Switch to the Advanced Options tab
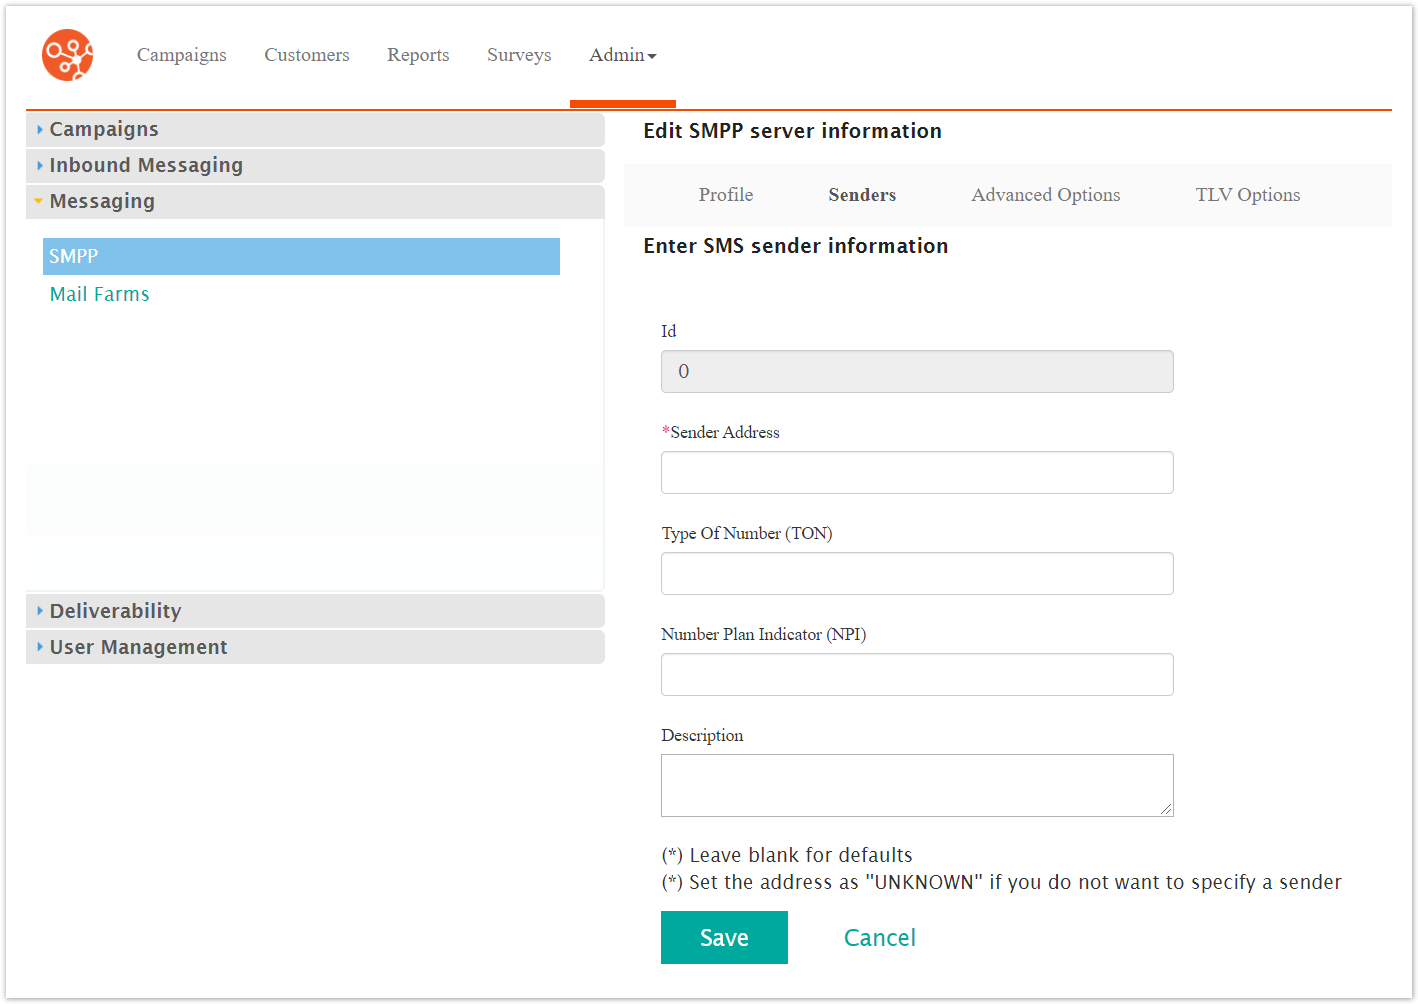 (1045, 195)
